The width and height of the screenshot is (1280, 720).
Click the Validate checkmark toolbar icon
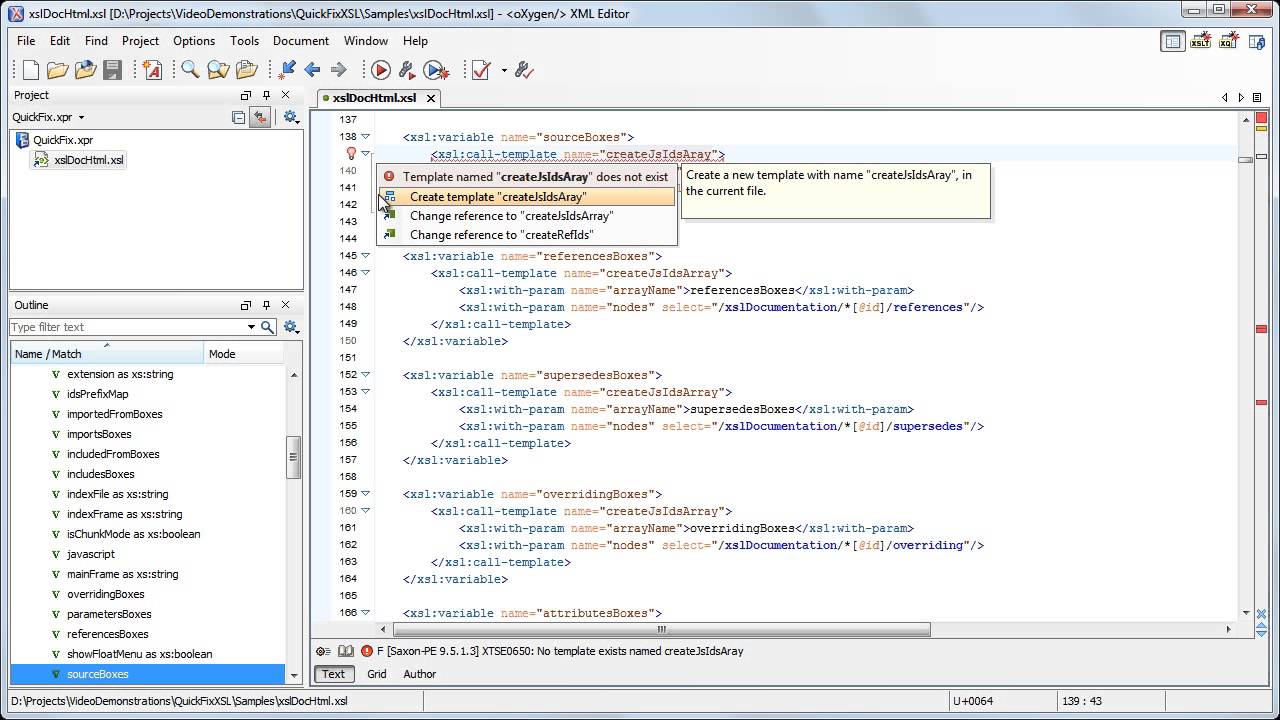[x=481, y=69]
